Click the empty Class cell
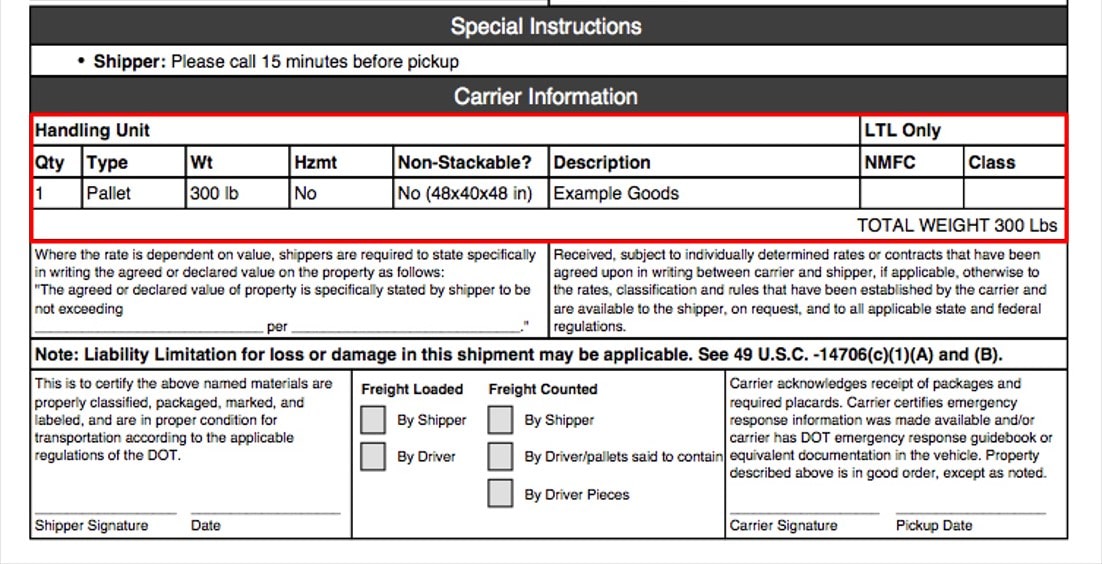 [1015, 193]
